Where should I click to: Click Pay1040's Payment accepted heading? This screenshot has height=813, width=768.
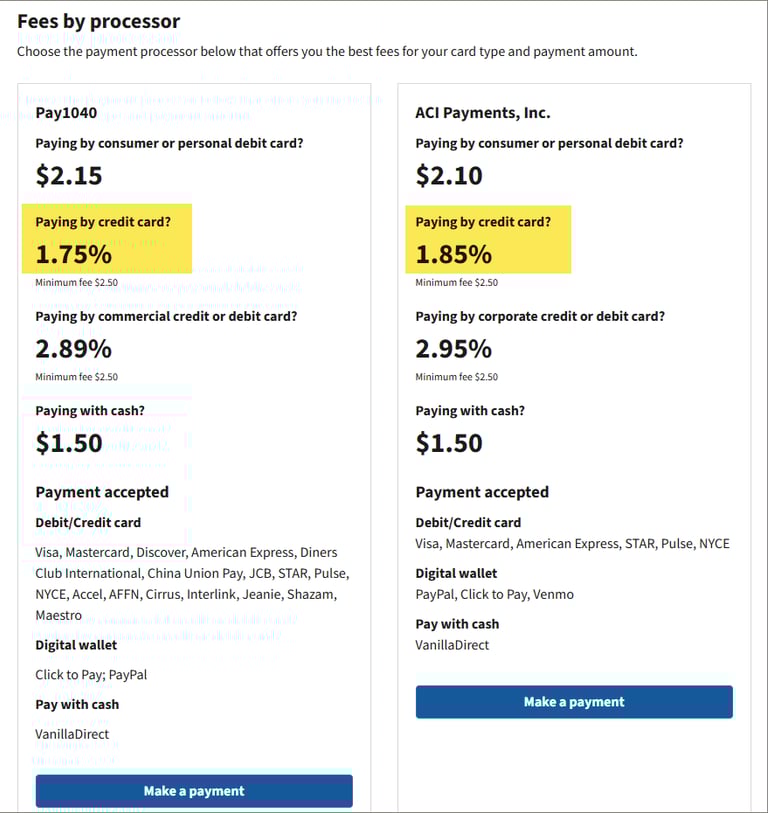click(102, 492)
